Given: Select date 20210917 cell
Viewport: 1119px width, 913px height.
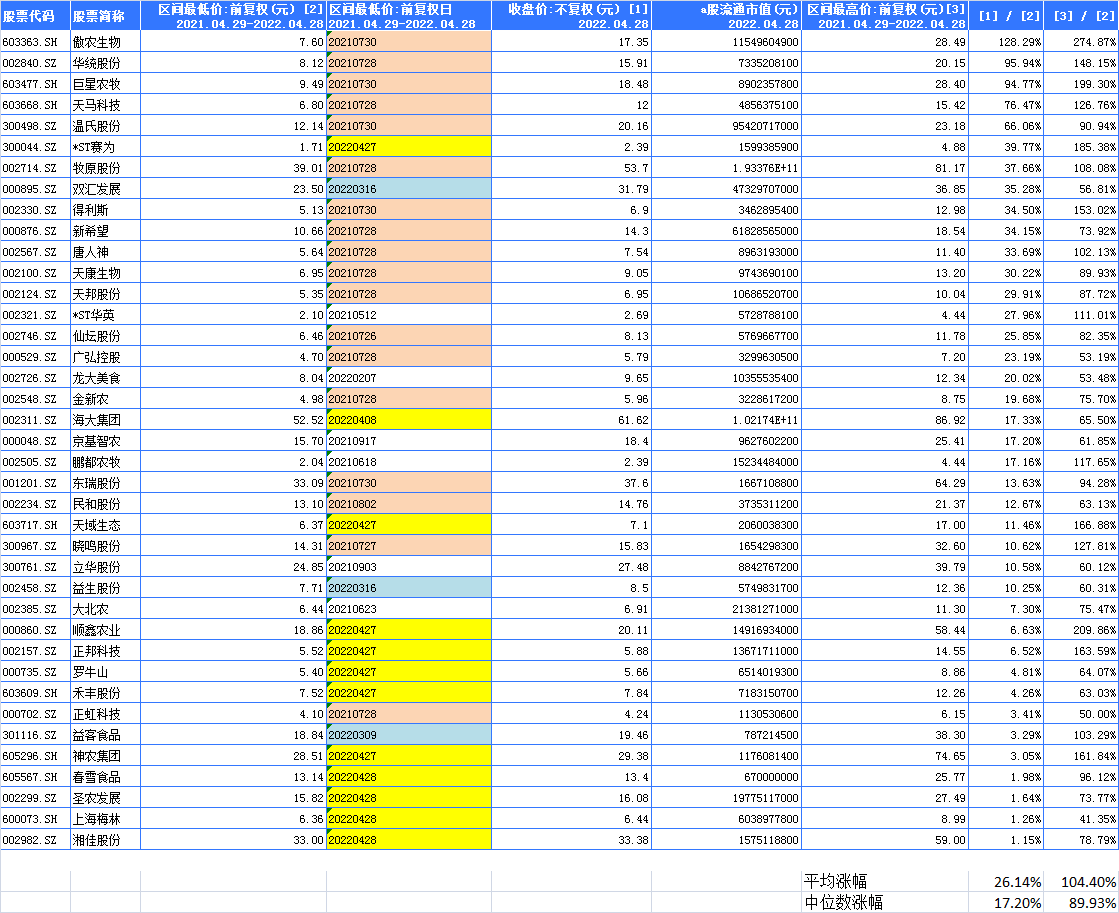Looking at the screenshot, I should [x=409, y=441].
